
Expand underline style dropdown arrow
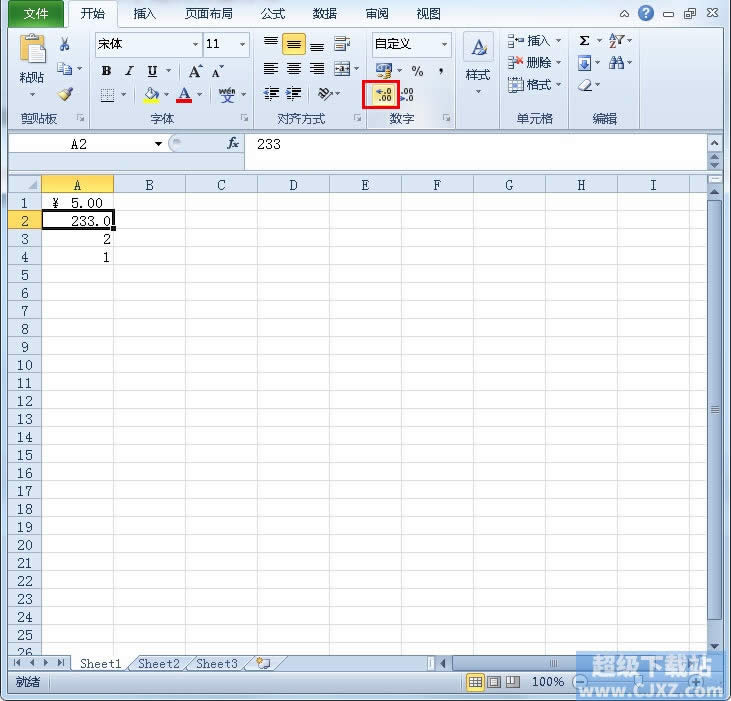[x=169, y=71]
